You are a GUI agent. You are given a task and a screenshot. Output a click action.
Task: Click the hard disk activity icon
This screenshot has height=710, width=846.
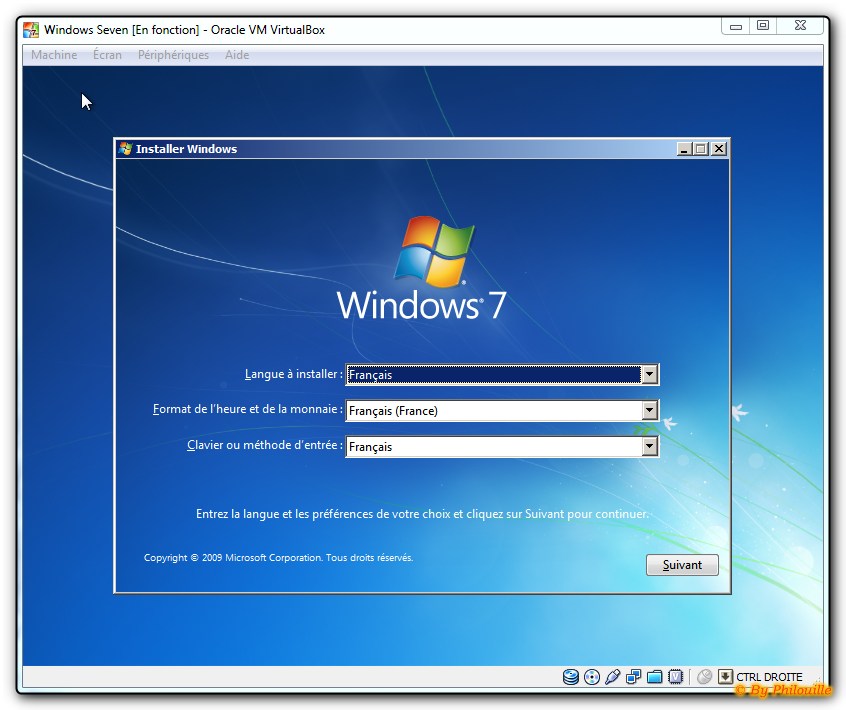[571, 677]
